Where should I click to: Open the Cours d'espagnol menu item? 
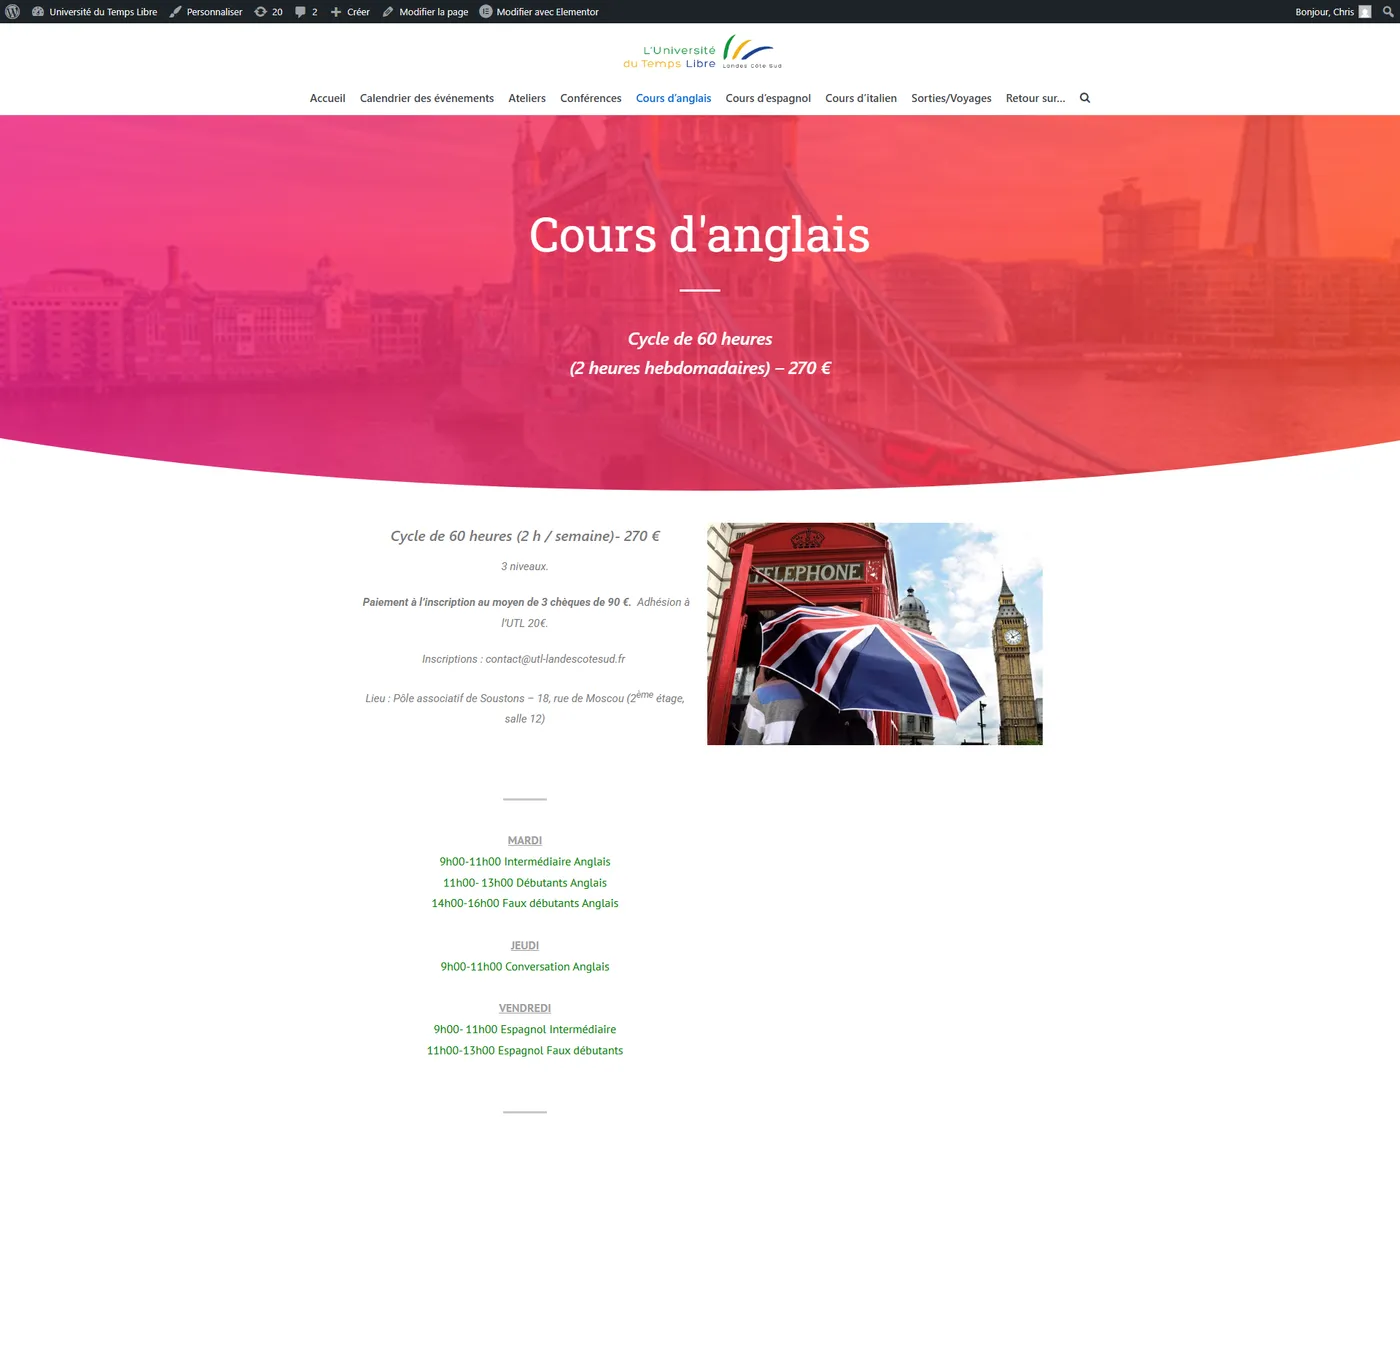[768, 98]
